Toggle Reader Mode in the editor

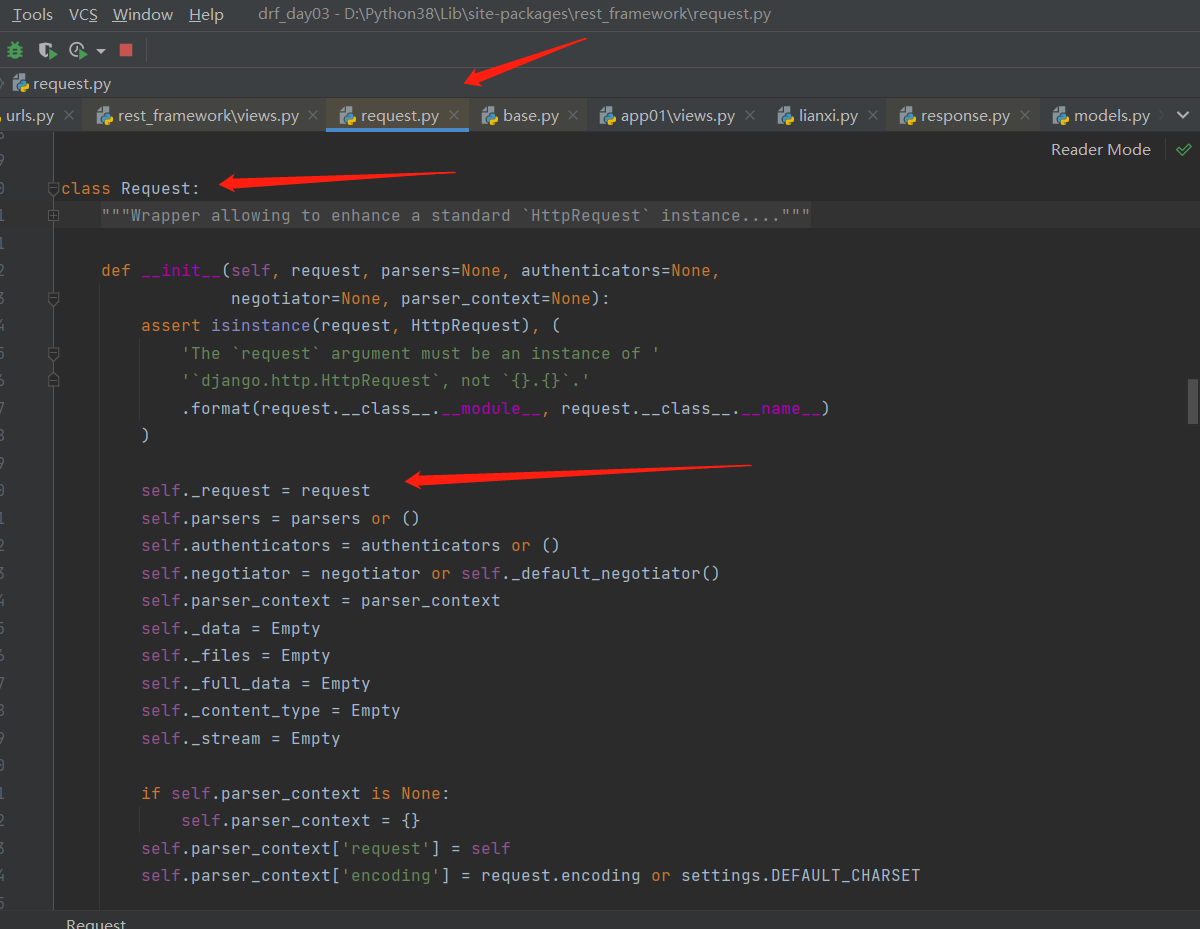click(x=1101, y=149)
